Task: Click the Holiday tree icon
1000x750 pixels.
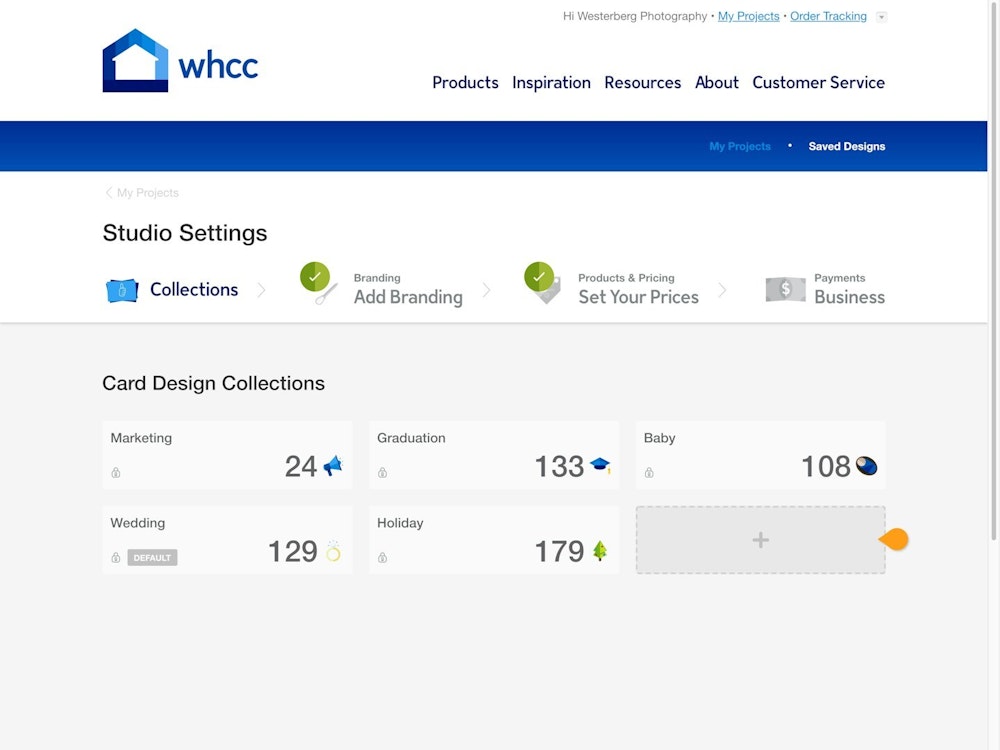Action: [600, 551]
